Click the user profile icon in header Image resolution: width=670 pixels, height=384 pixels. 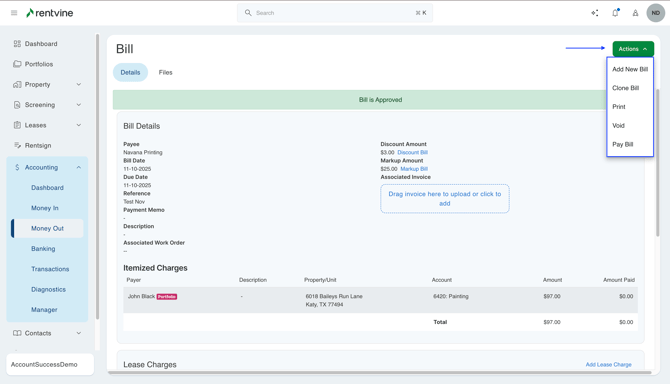tap(635, 13)
